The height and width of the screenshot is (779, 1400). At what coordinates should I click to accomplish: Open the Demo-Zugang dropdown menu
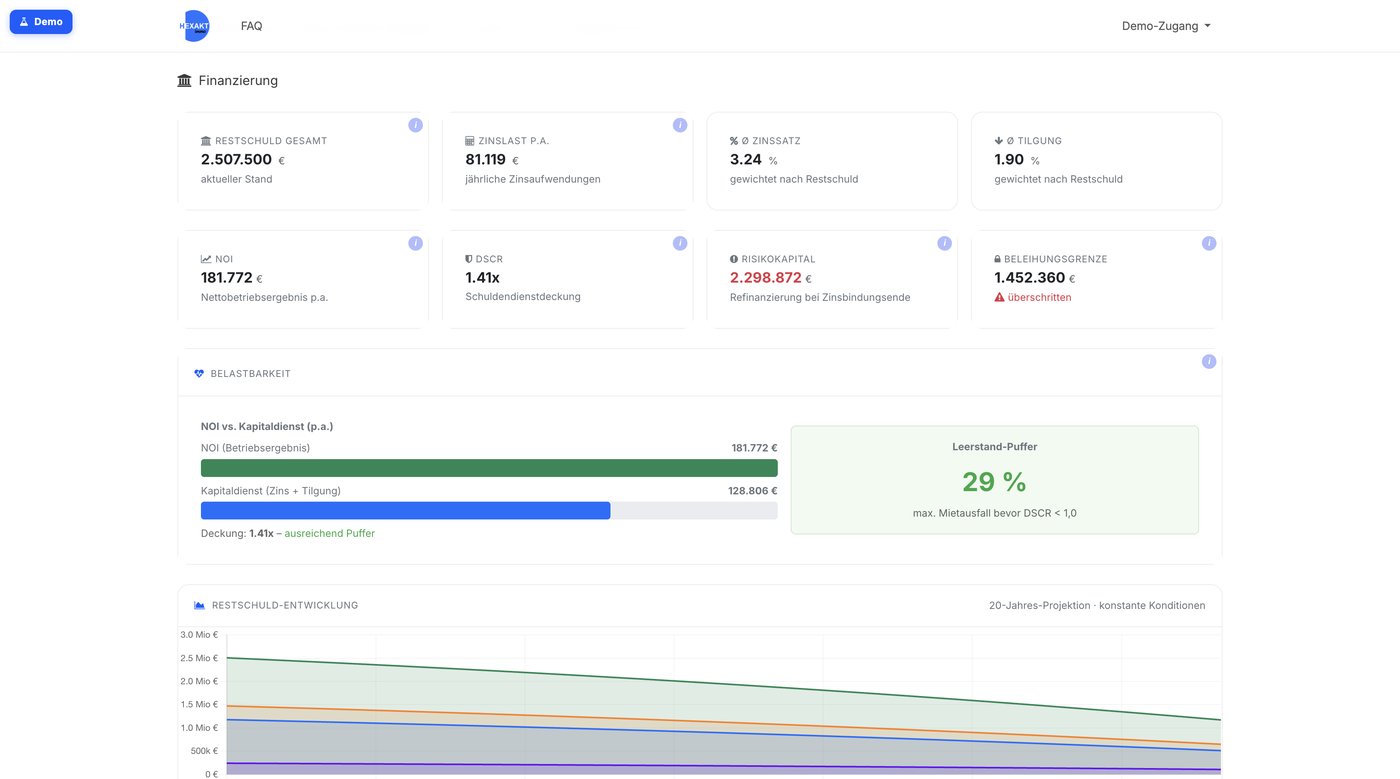[1166, 26]
